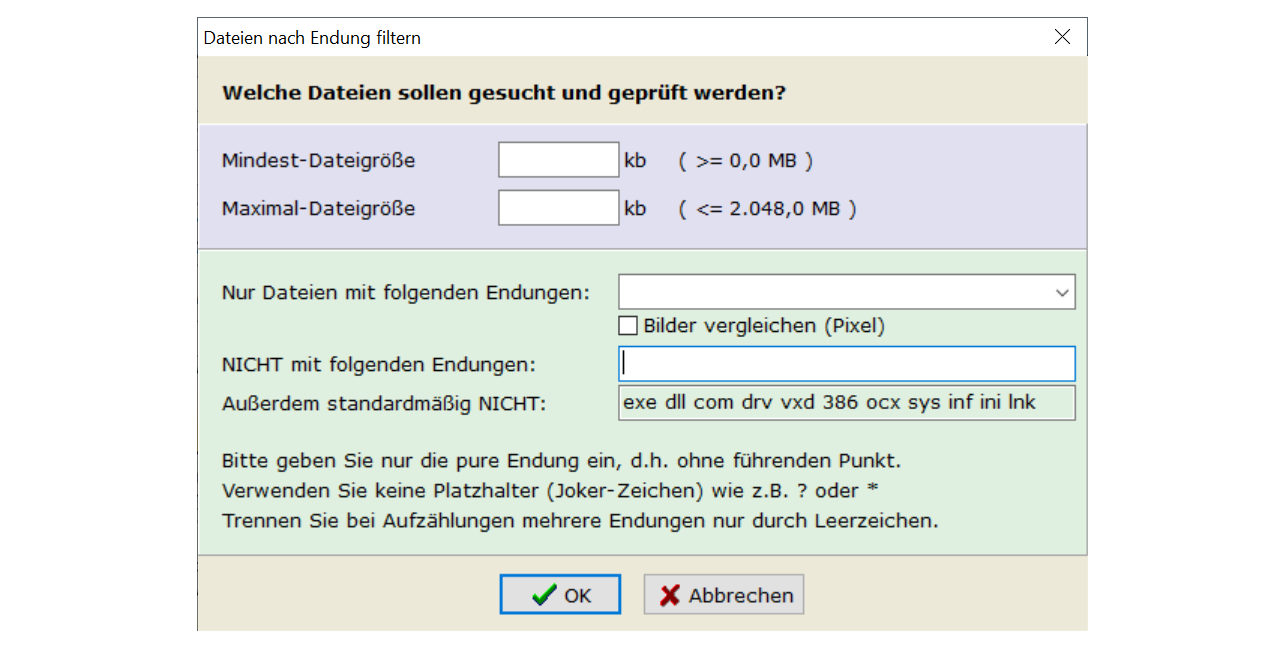Viewport: 1284px width, 648px height.
Task: Close the dialog with the title bar X
Action: pyautogui.click(x=1062, y=37)
